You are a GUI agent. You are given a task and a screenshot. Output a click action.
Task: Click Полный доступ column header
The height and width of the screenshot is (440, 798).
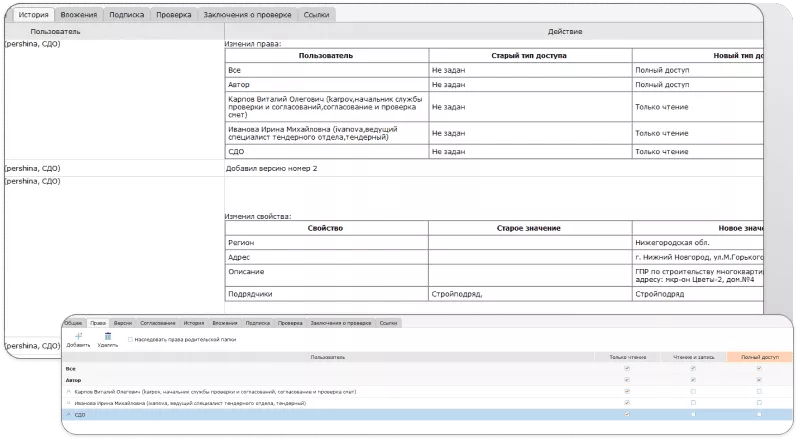(x=759, y=356)
